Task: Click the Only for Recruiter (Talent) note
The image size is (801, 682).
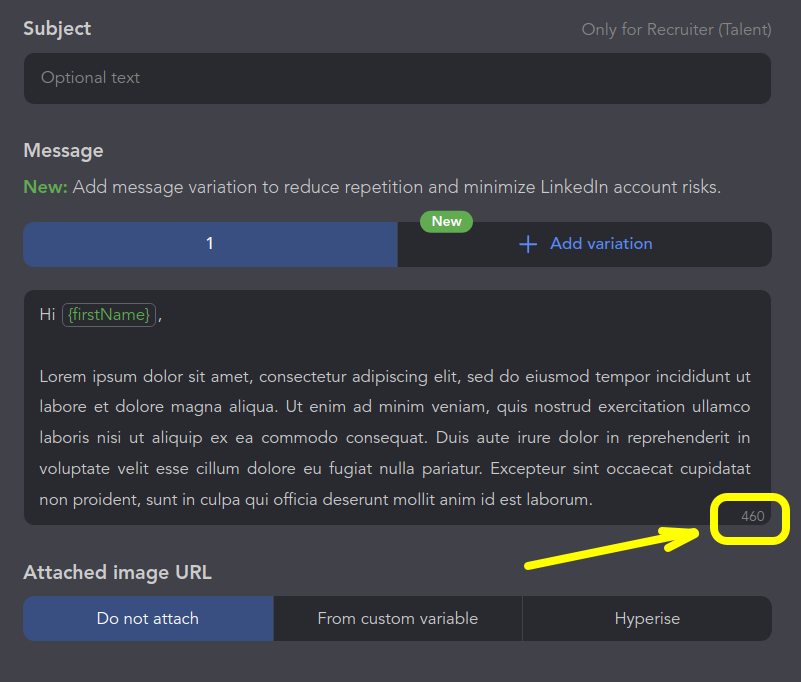Action: 676,30
